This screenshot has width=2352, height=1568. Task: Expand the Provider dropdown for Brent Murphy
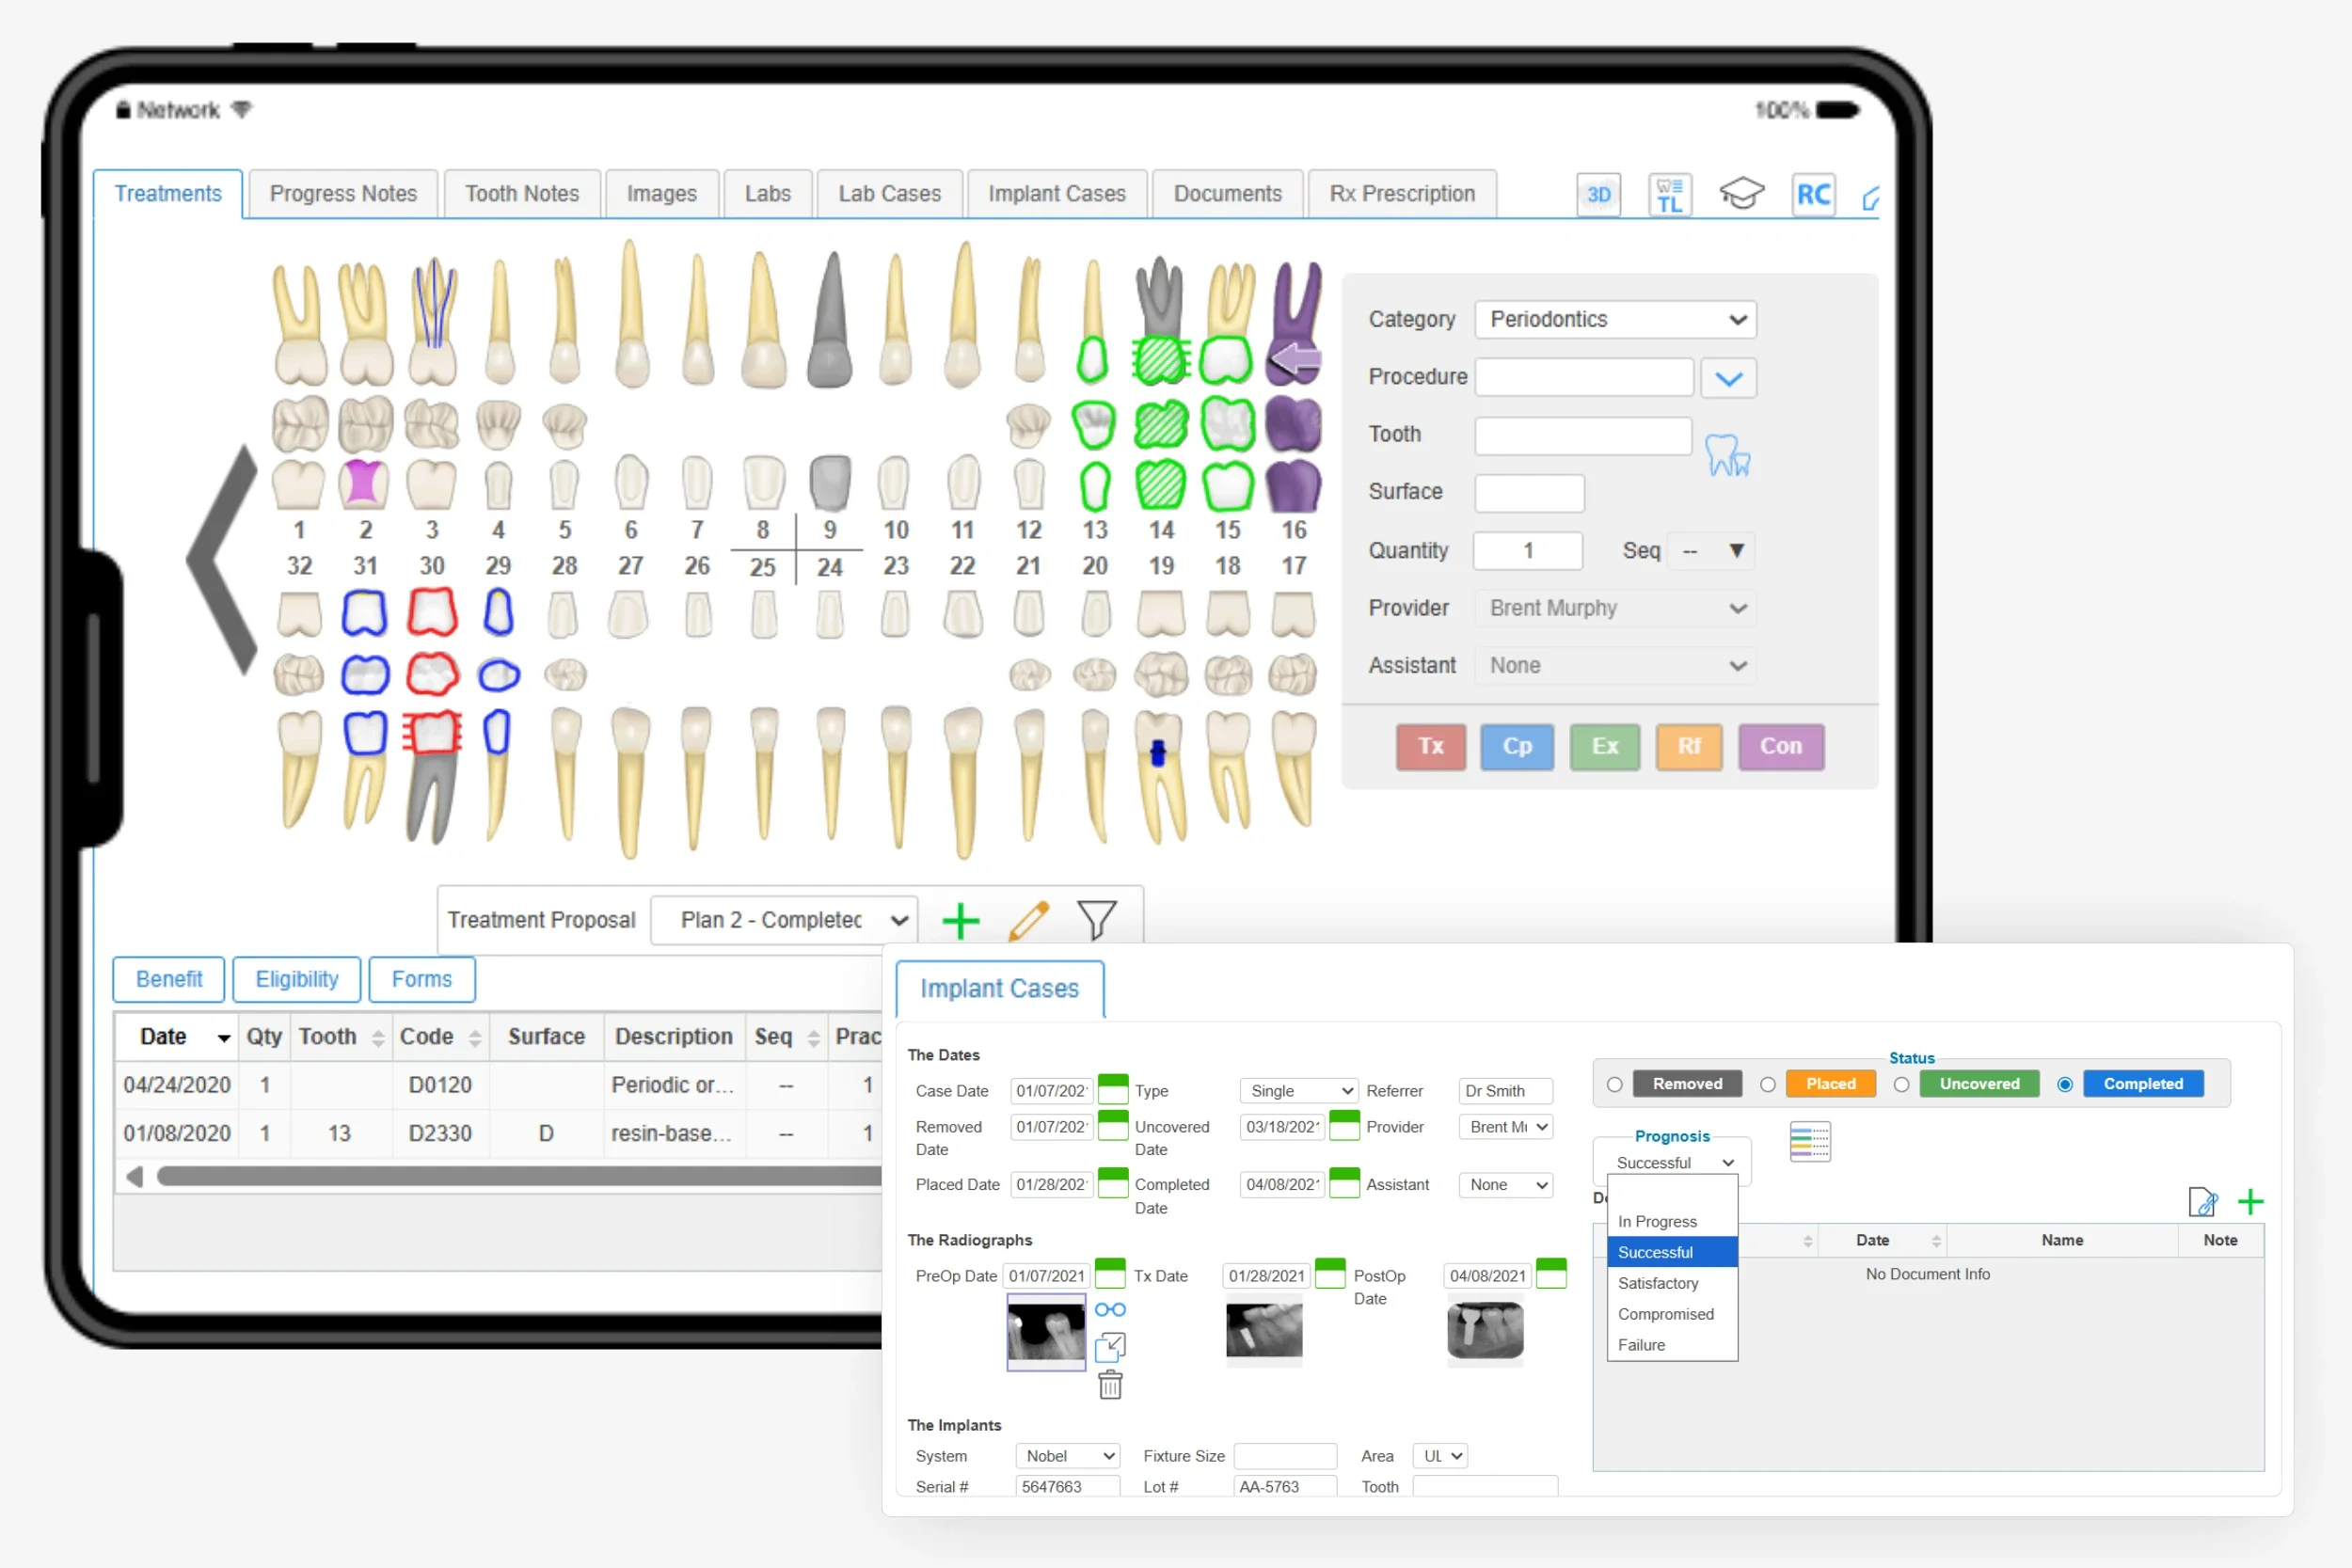click(1614, 608)
